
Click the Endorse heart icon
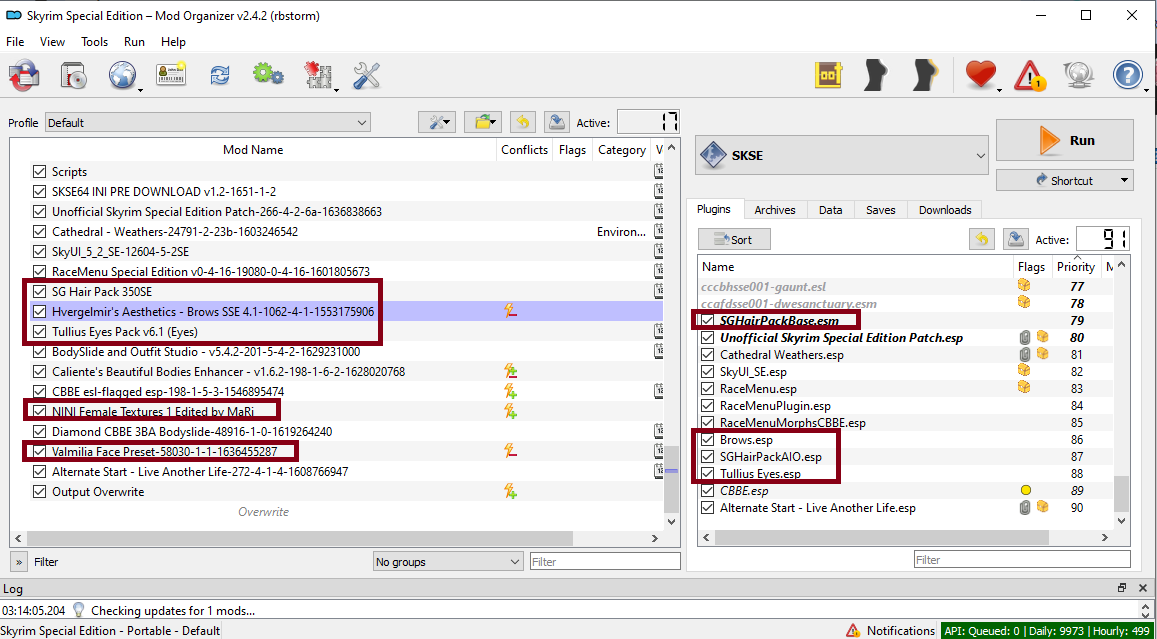(981, 75)
